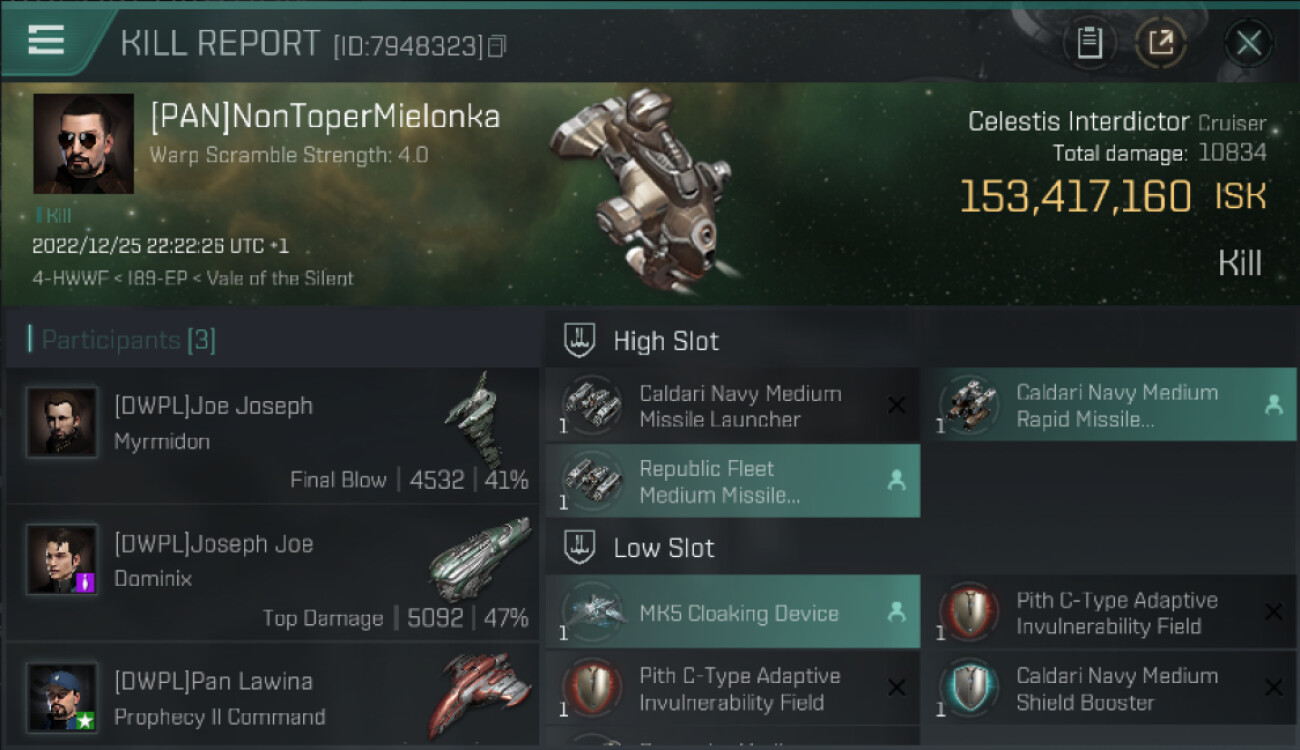Screen dimensions: 1300x750
Task: Click the High Slot section header
Action: click(x=666, y=341)
